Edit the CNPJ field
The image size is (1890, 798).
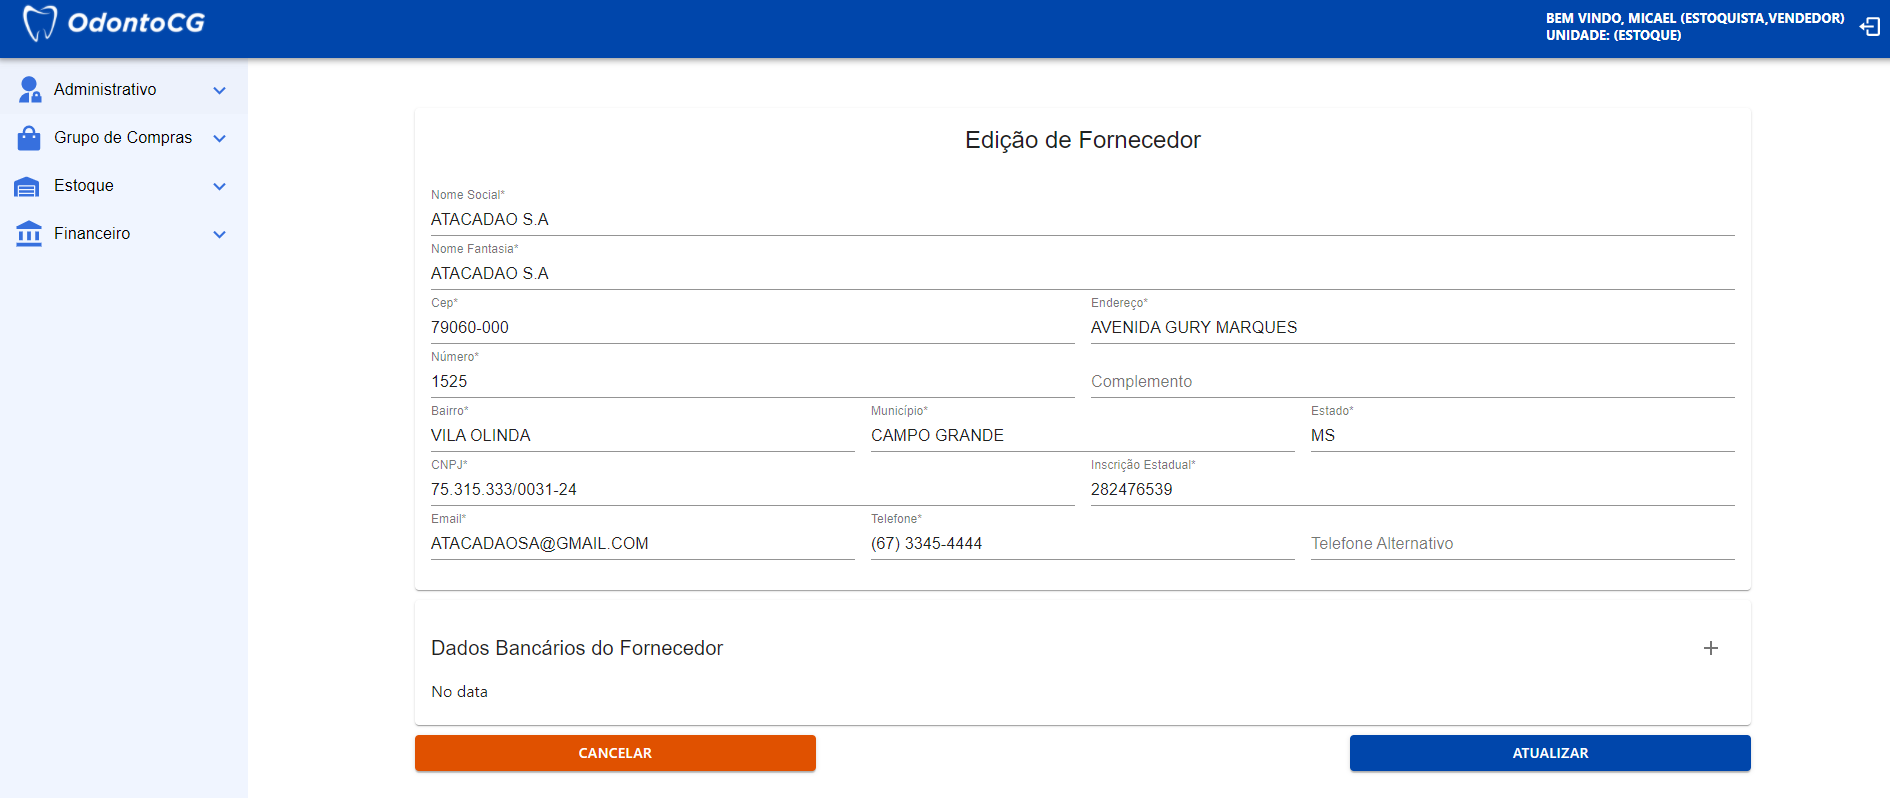tap(751, 490)
